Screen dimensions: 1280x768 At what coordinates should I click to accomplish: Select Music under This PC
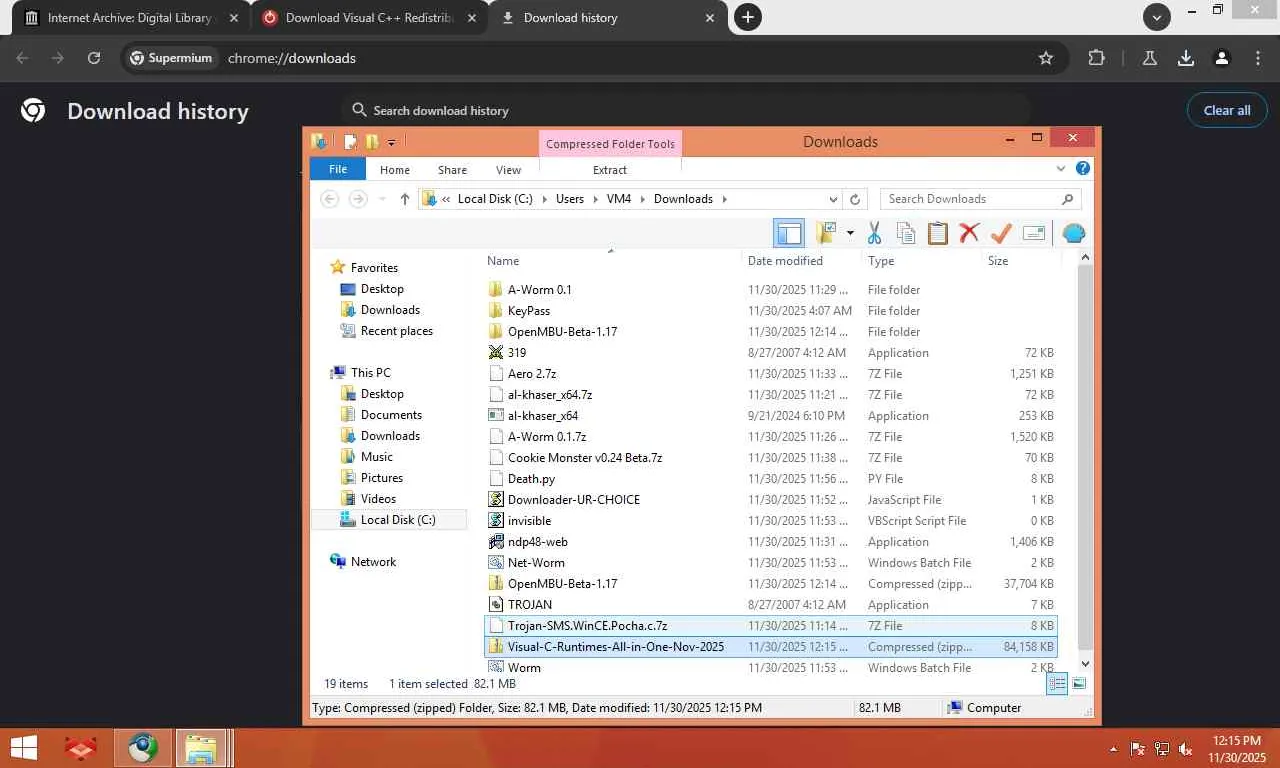(x=376, y=457)
